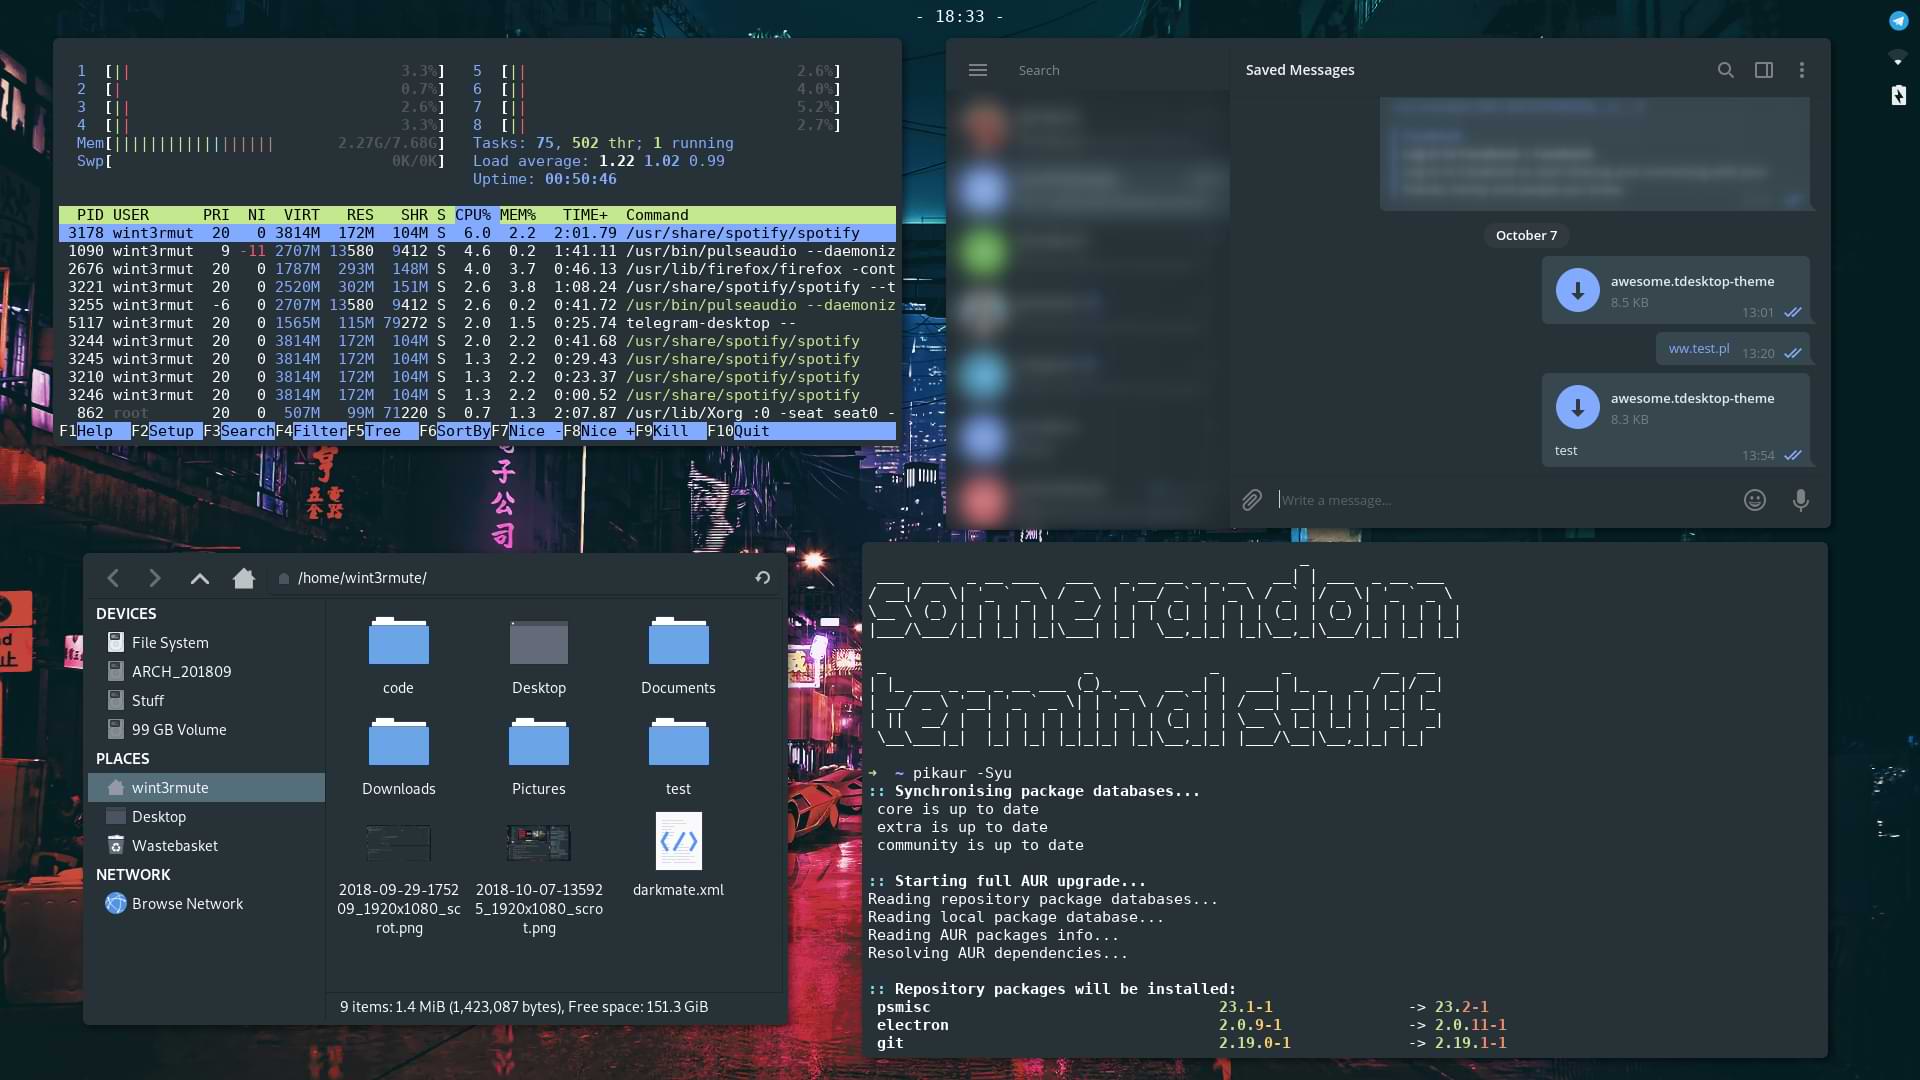The width and height of the screenshot is (1920, 1080).
Task: Download the 8.3 KB awesome.tdesktop-theme file
Action: (1577, 408)
